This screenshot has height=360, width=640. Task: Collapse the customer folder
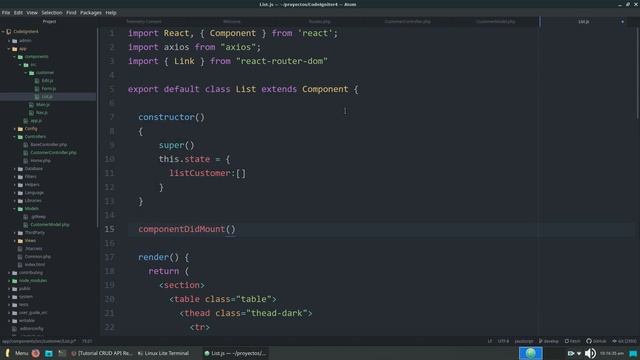click(26, 73)
